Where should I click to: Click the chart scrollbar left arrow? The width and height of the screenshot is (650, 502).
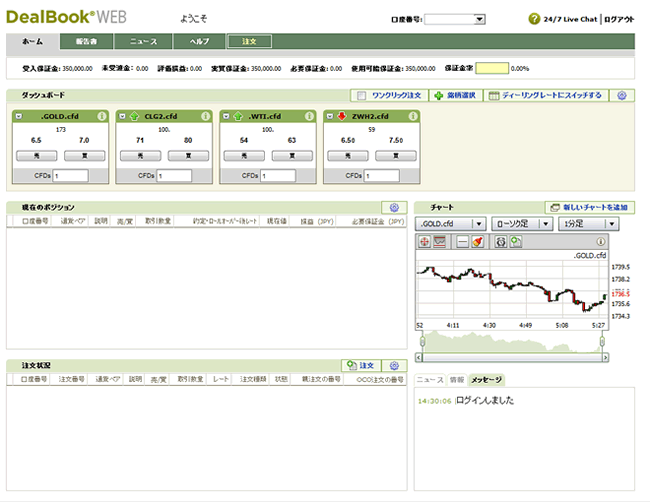coord(419,357)
